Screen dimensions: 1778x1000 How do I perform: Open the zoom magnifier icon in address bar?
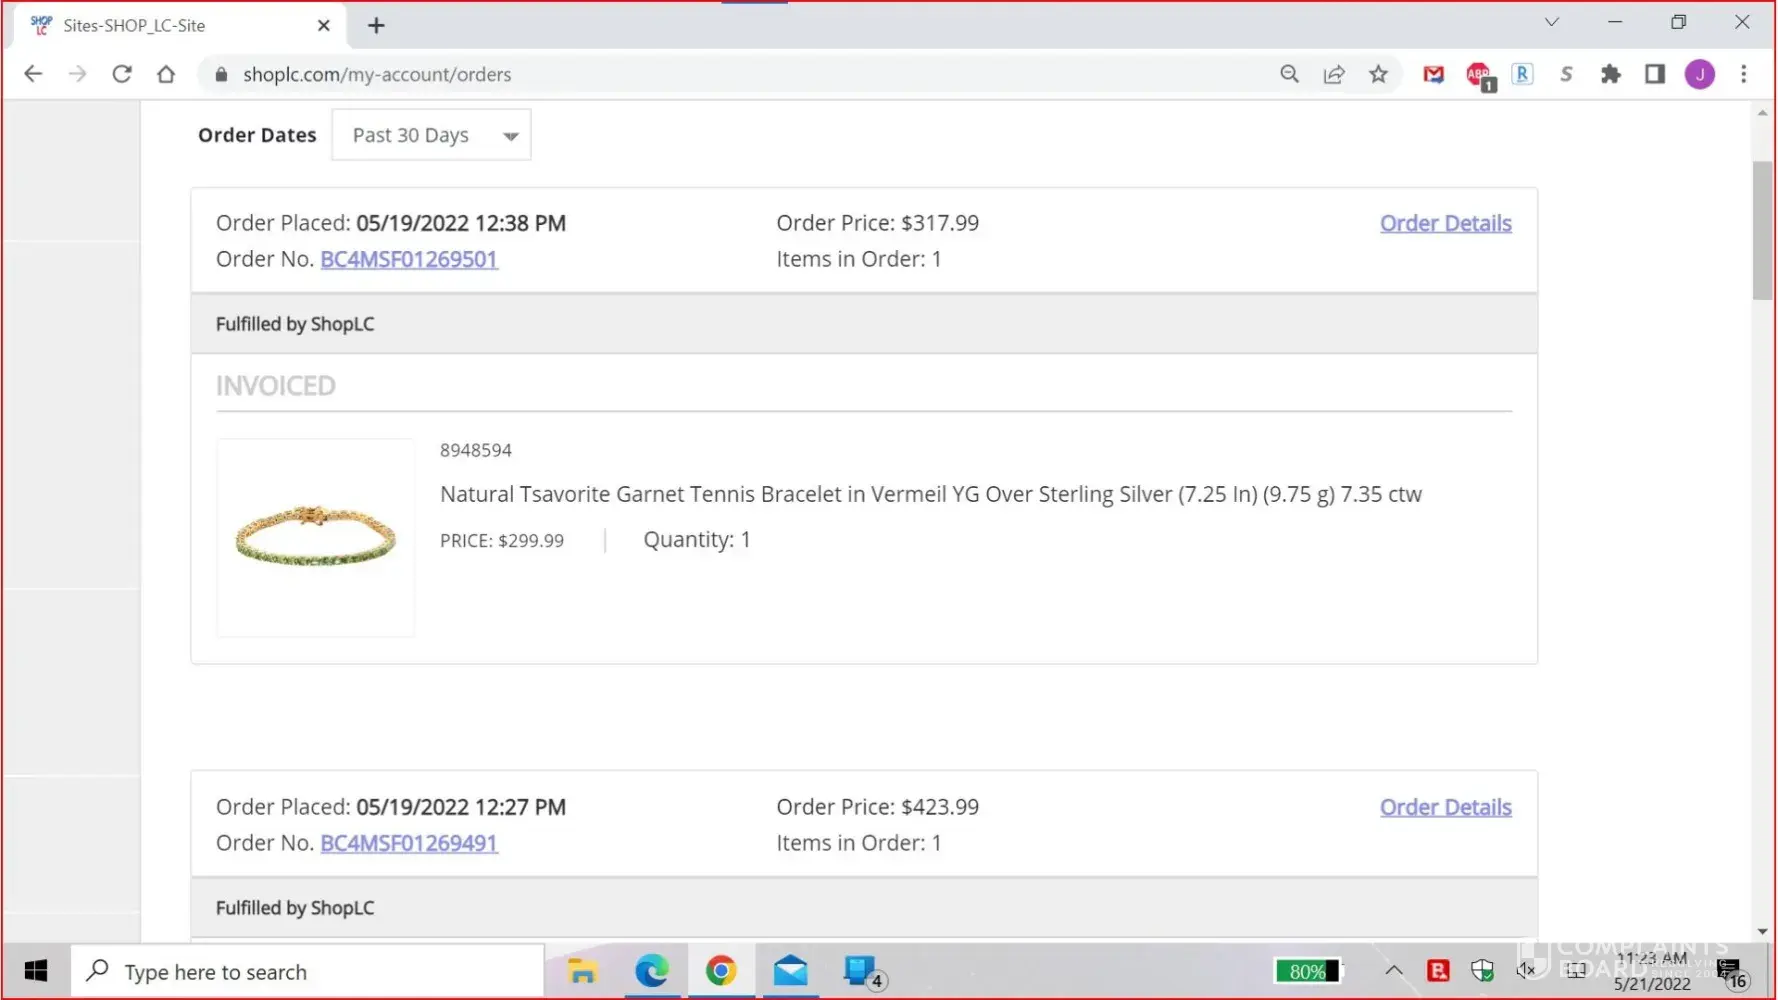point(1289,74)
